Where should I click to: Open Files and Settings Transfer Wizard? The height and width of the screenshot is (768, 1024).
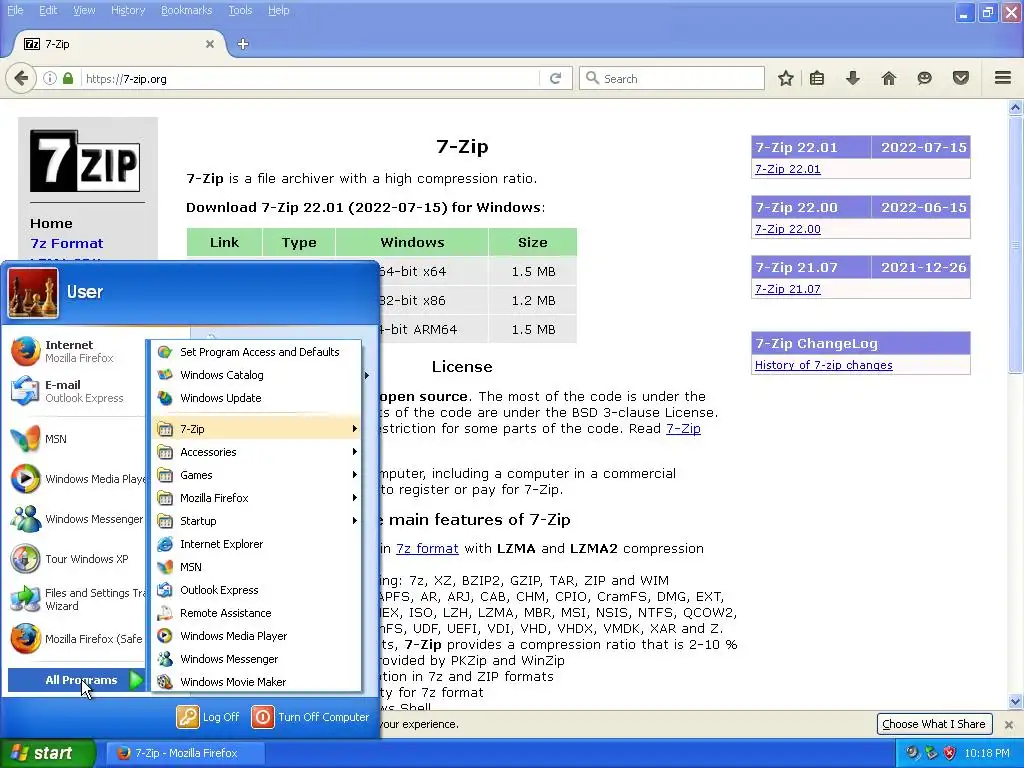coord(75,599)
